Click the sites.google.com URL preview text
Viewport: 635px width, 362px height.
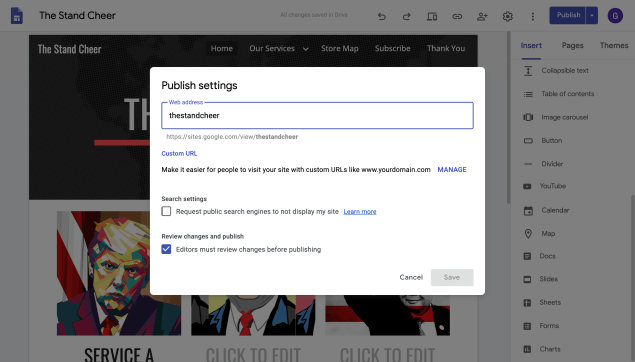pos(232,137)
